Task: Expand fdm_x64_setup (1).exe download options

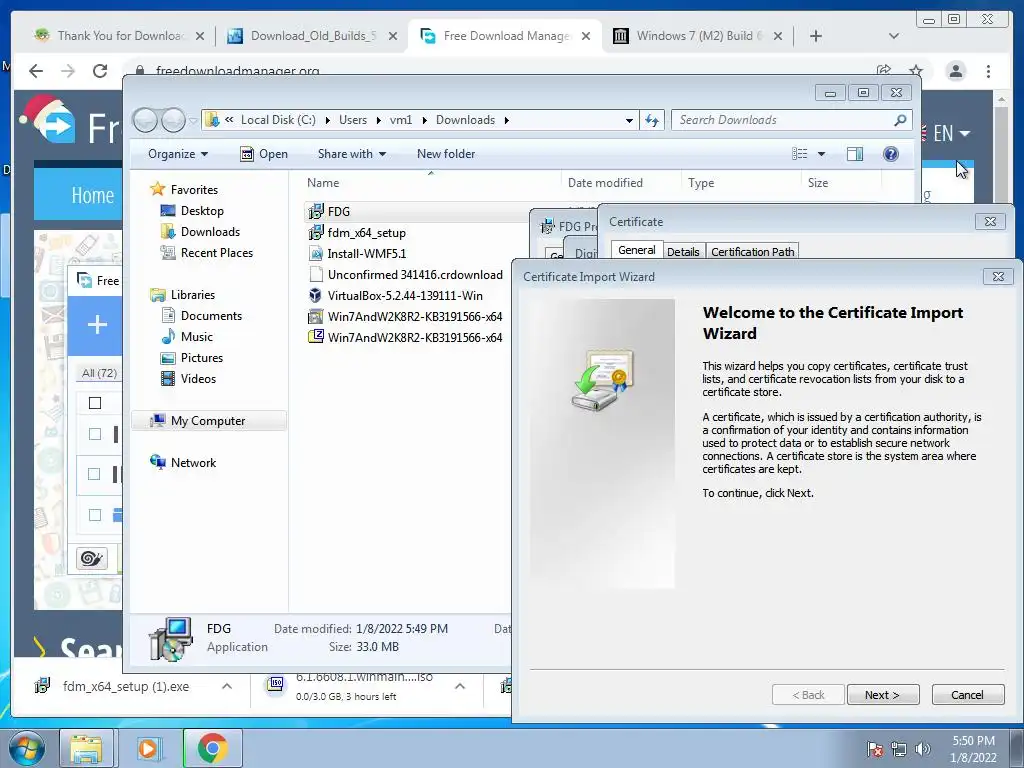Action: click(x=227, y=686)
